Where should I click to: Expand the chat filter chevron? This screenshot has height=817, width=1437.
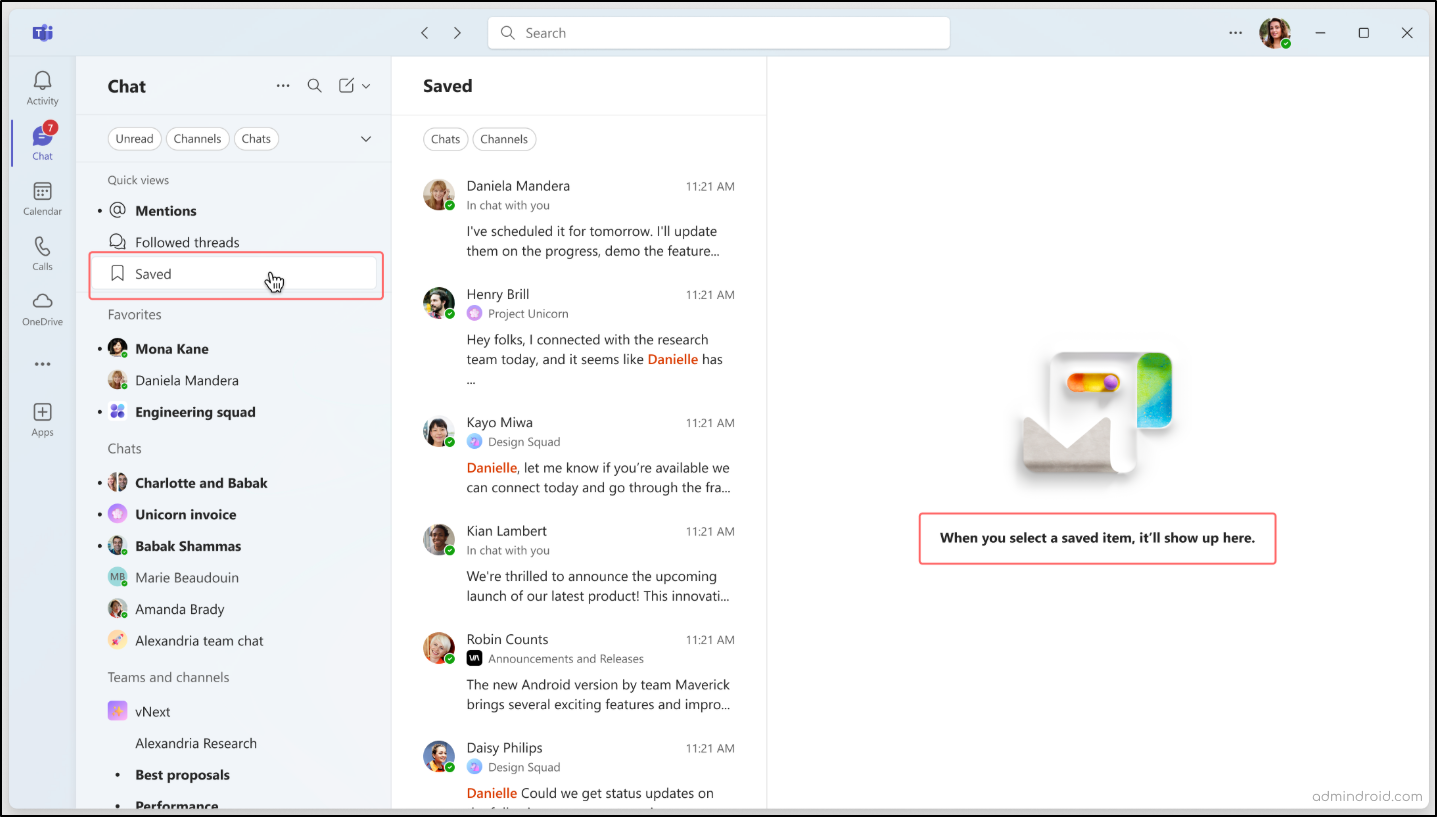(x=365, y=139)
